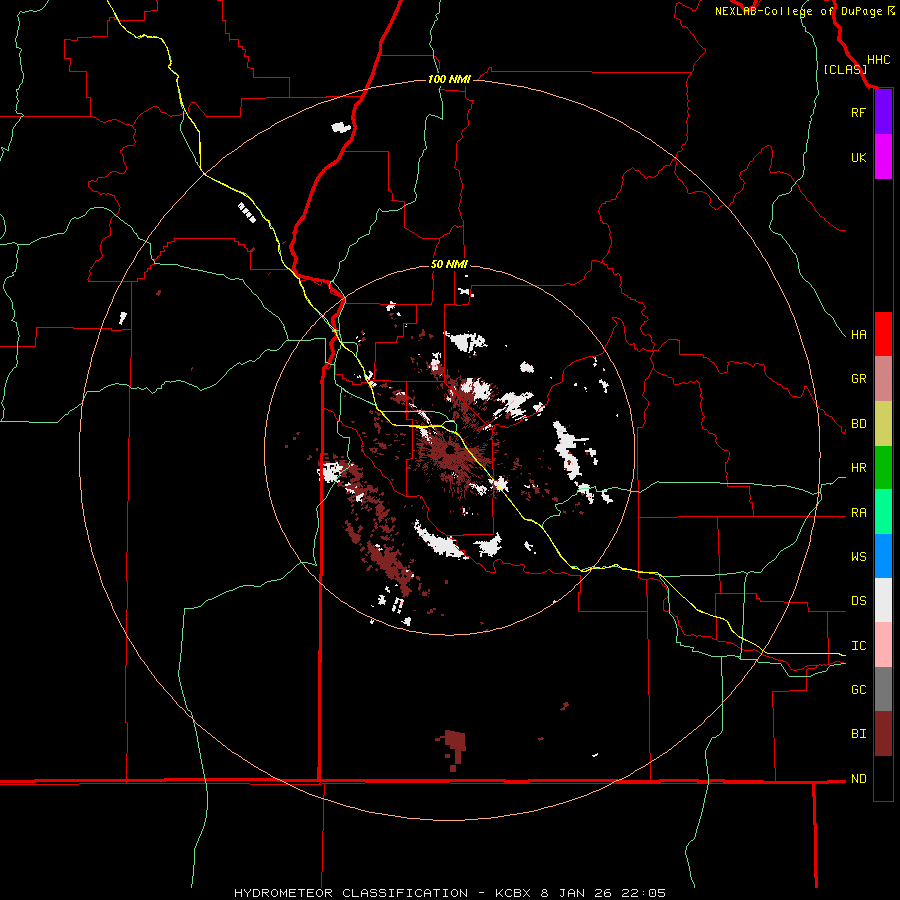The width and height of the screenshot is (900, 900).
Task: Click the WS legend label
Action: click(858, 556)
